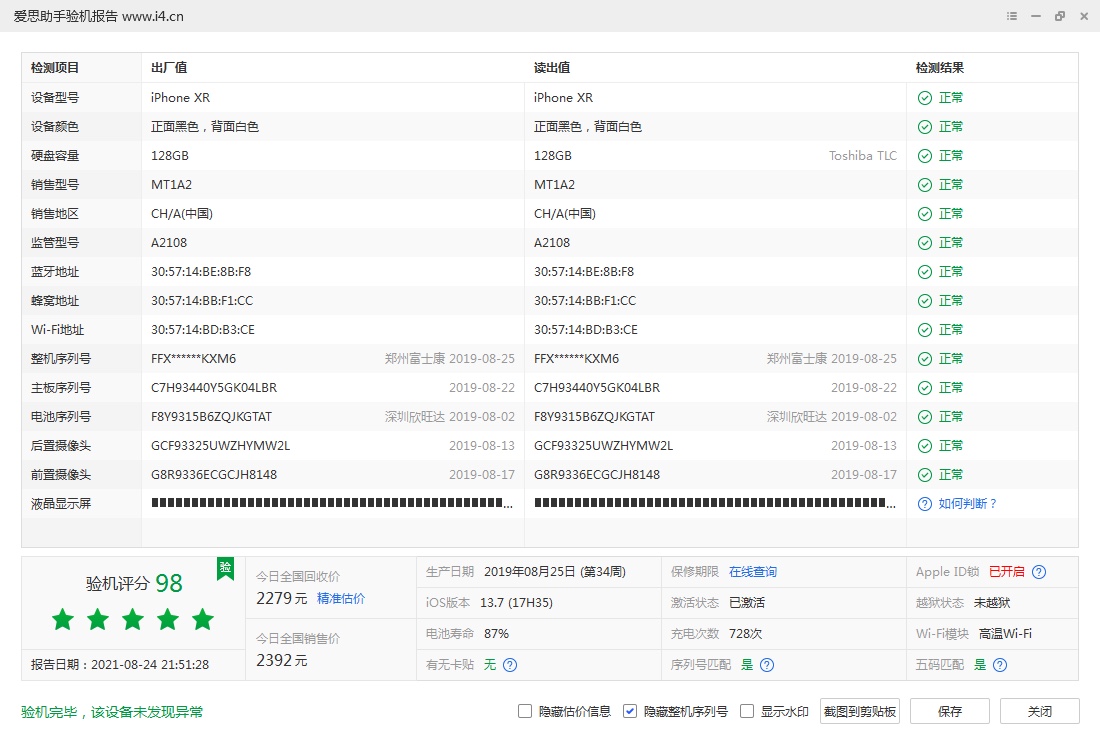This screenshot has height=749, width=1100.
Task: Click help icon beside 有无卡贴 无
Action: [510, 665]
